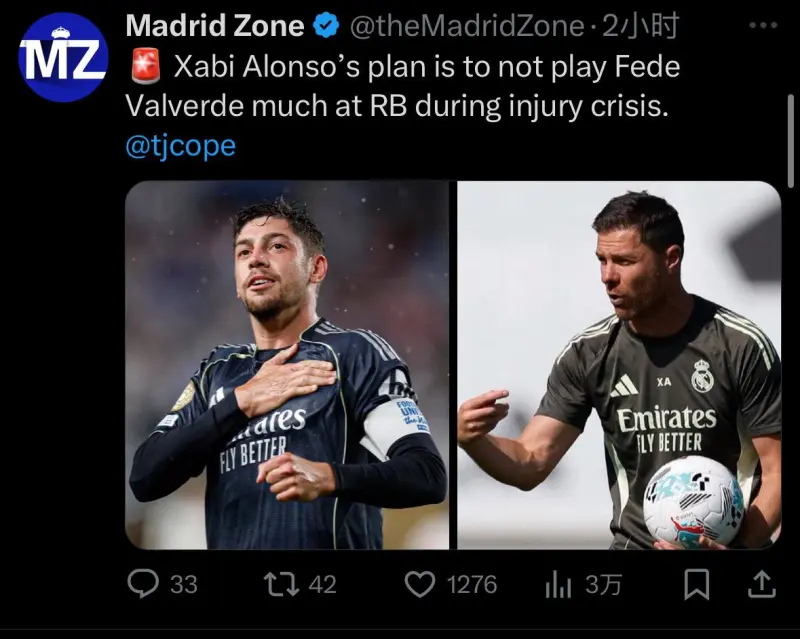View the Fede Valverde photo

point(287,365)
